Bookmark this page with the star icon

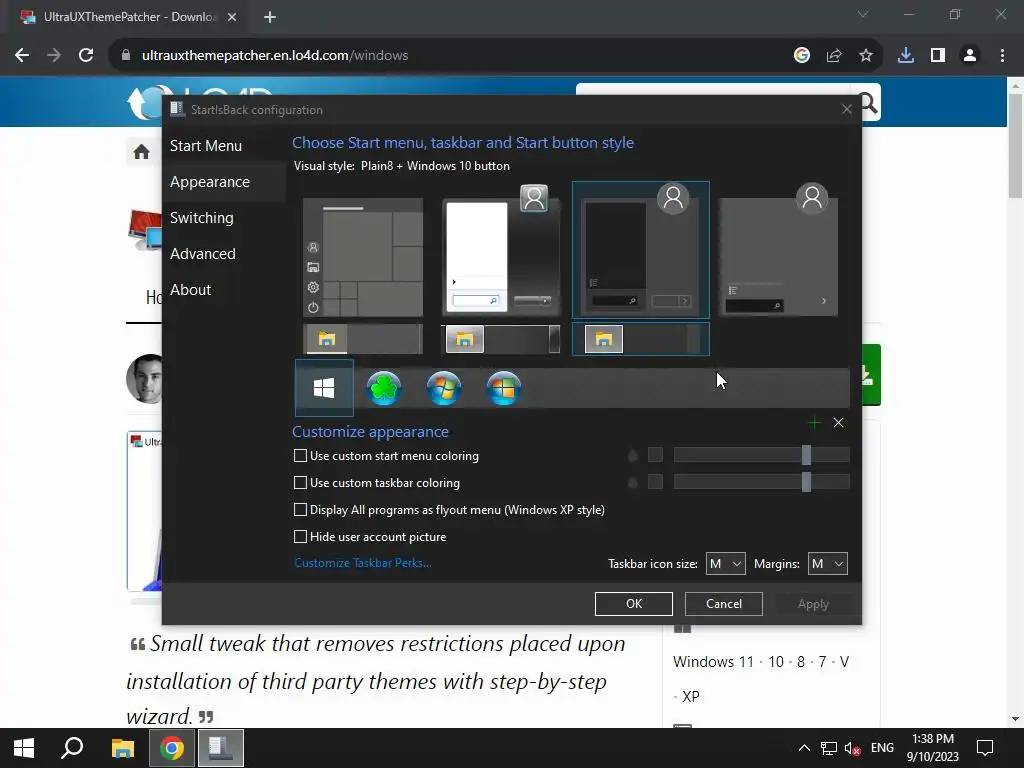point(866,56)
